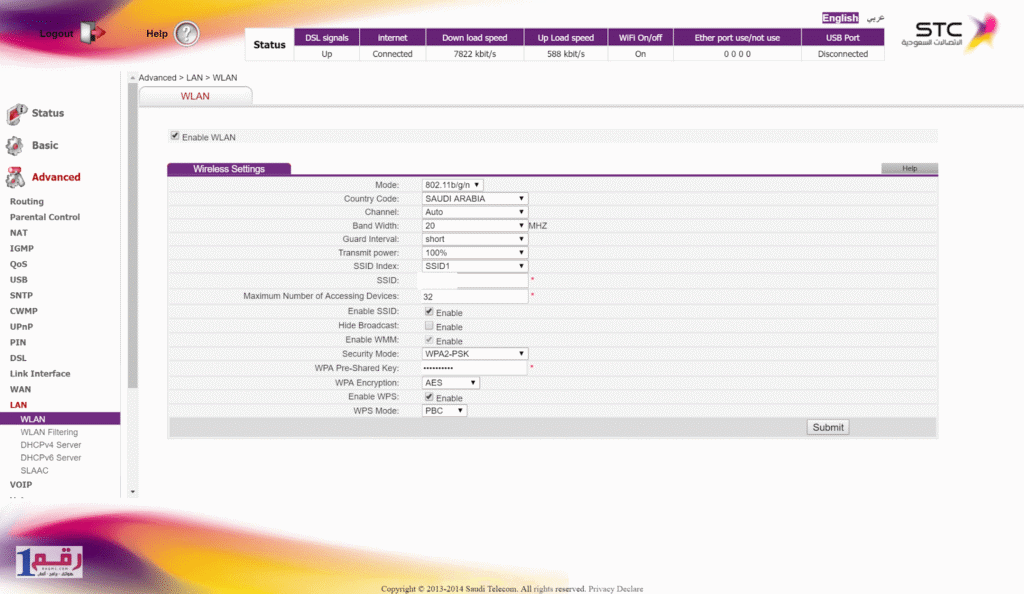Select WLAN Filtering in the sidebar
This screenshot has width=1024, height=594.
coord(51,432)
